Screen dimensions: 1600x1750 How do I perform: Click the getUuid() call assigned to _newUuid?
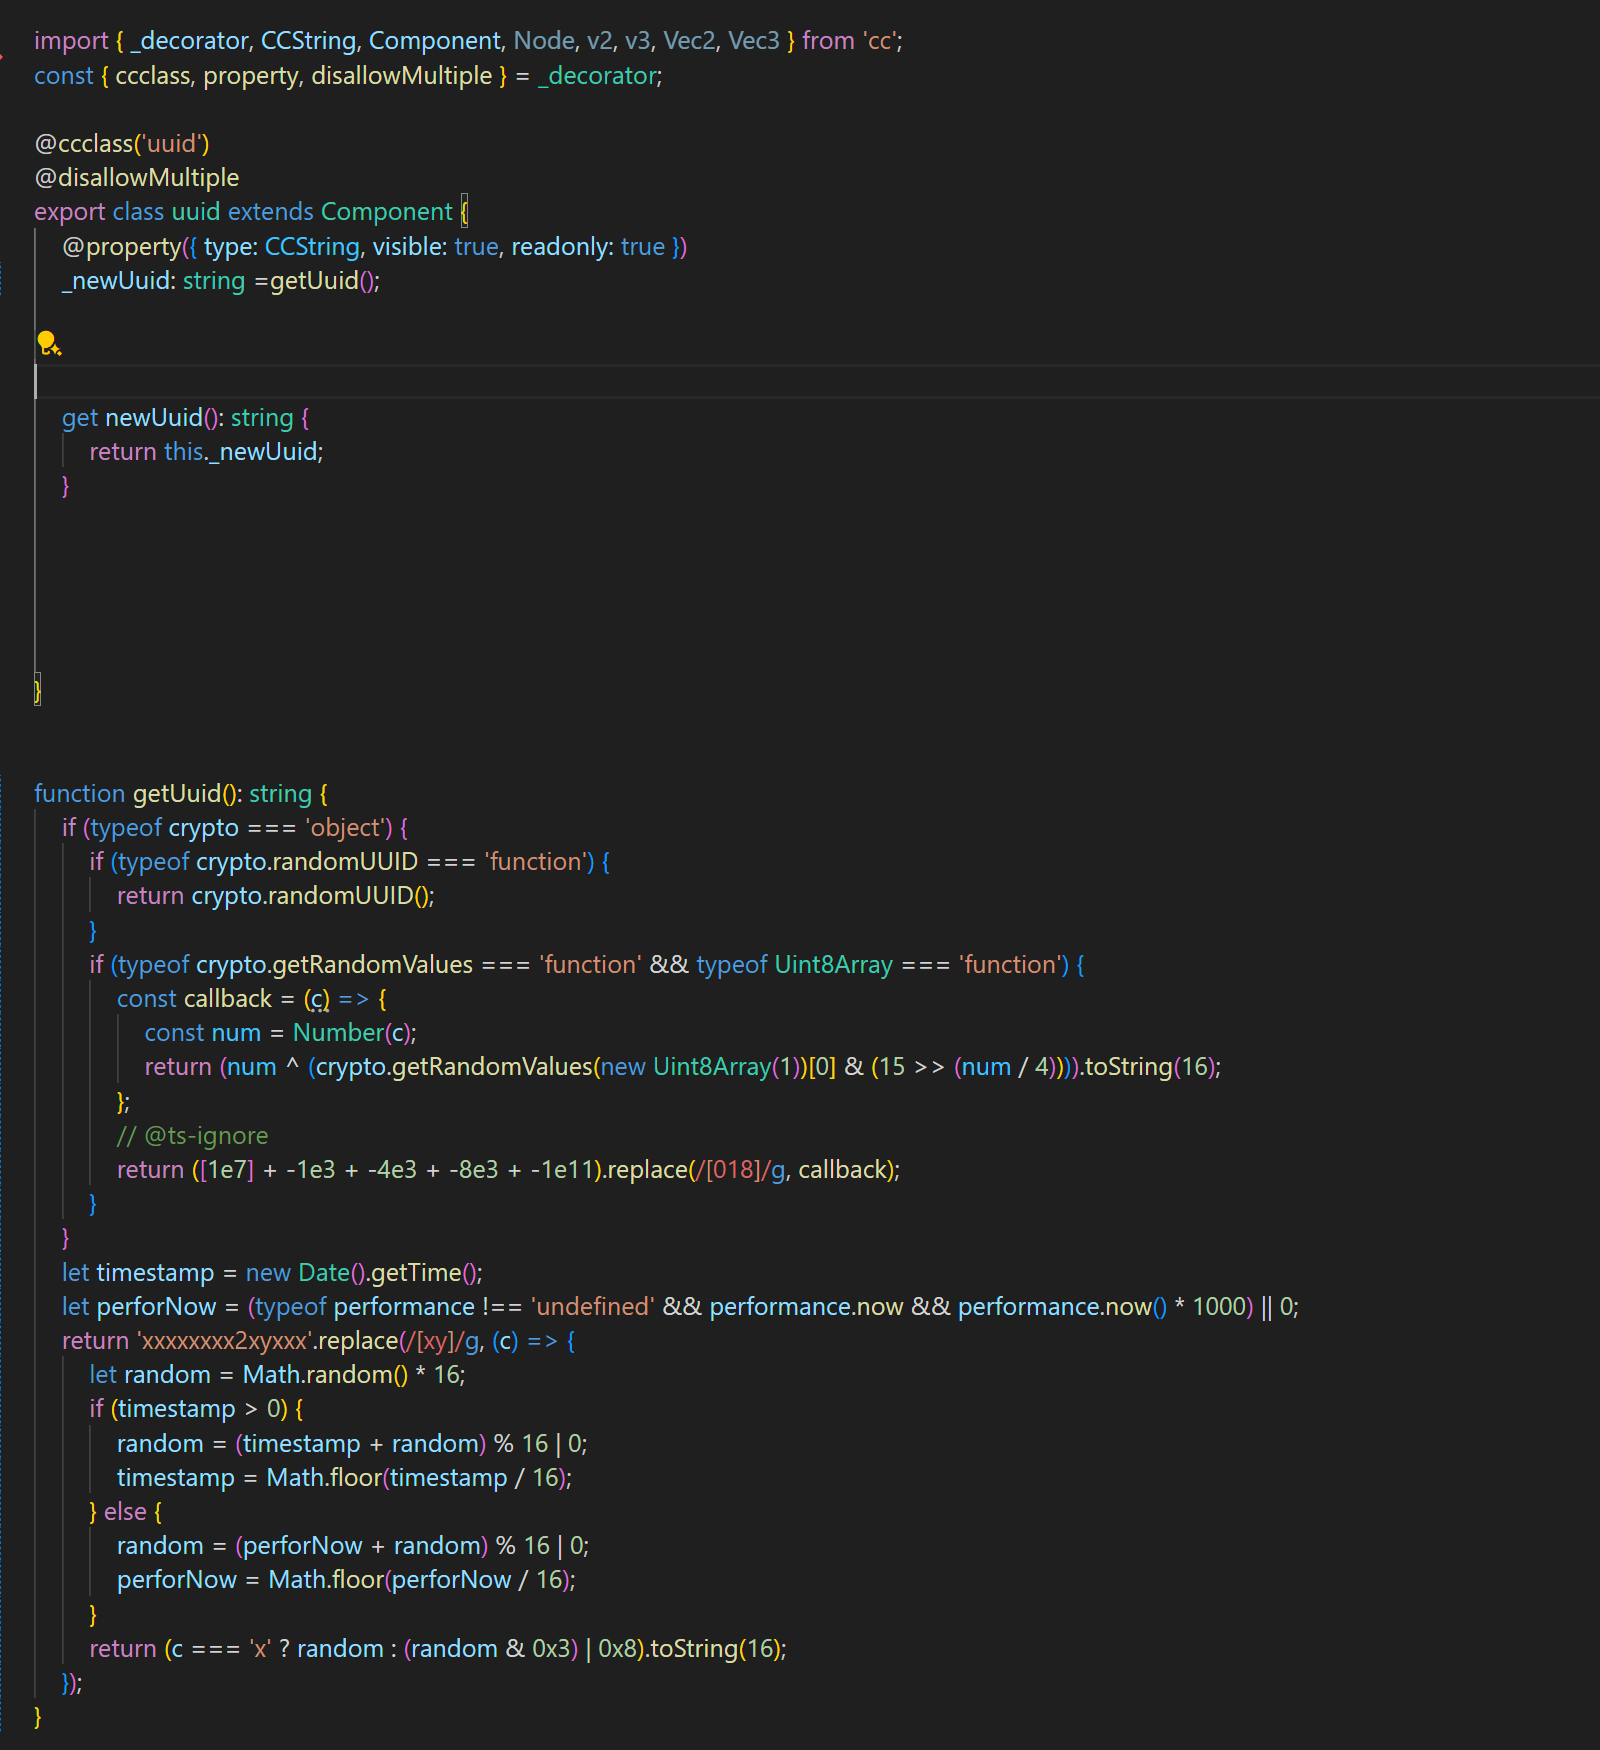pyautogui.click(x=324, y=281)
